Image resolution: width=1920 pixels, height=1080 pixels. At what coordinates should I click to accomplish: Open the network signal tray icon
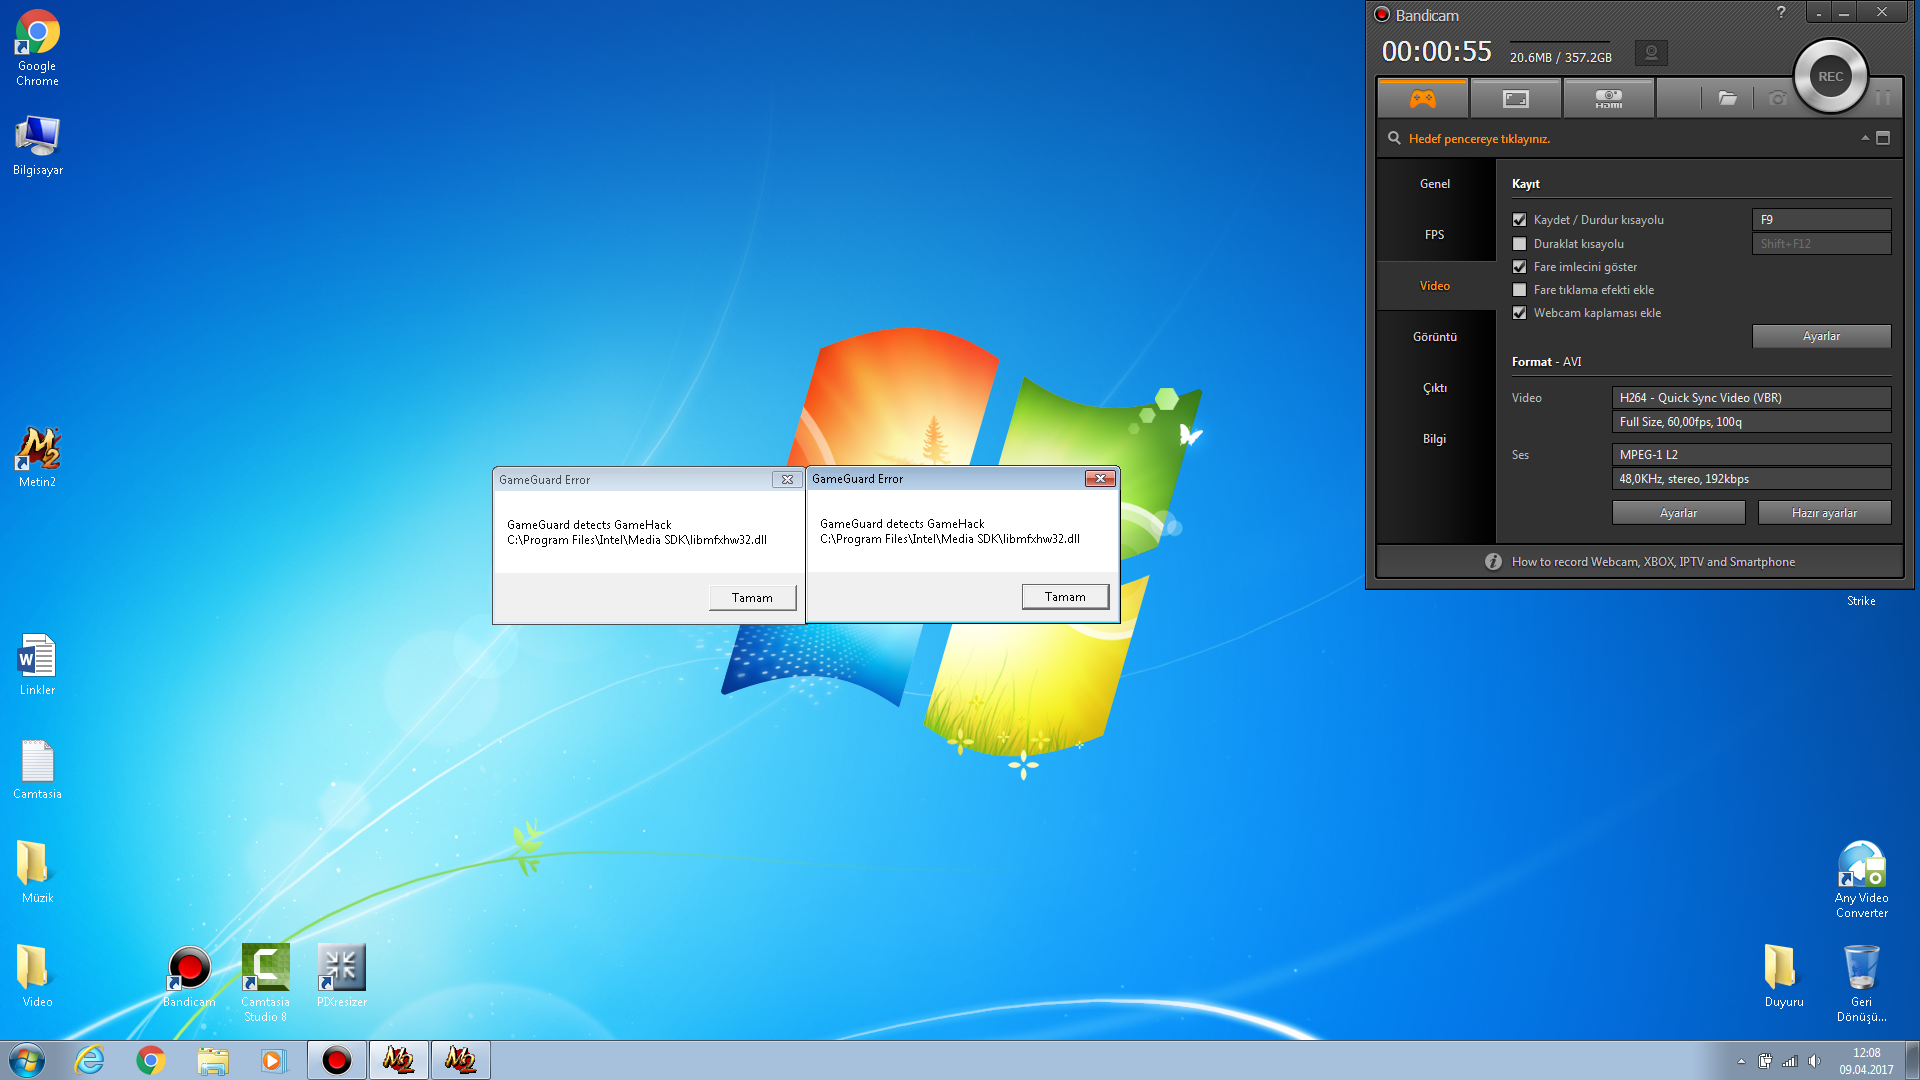click(1790, 1061)
